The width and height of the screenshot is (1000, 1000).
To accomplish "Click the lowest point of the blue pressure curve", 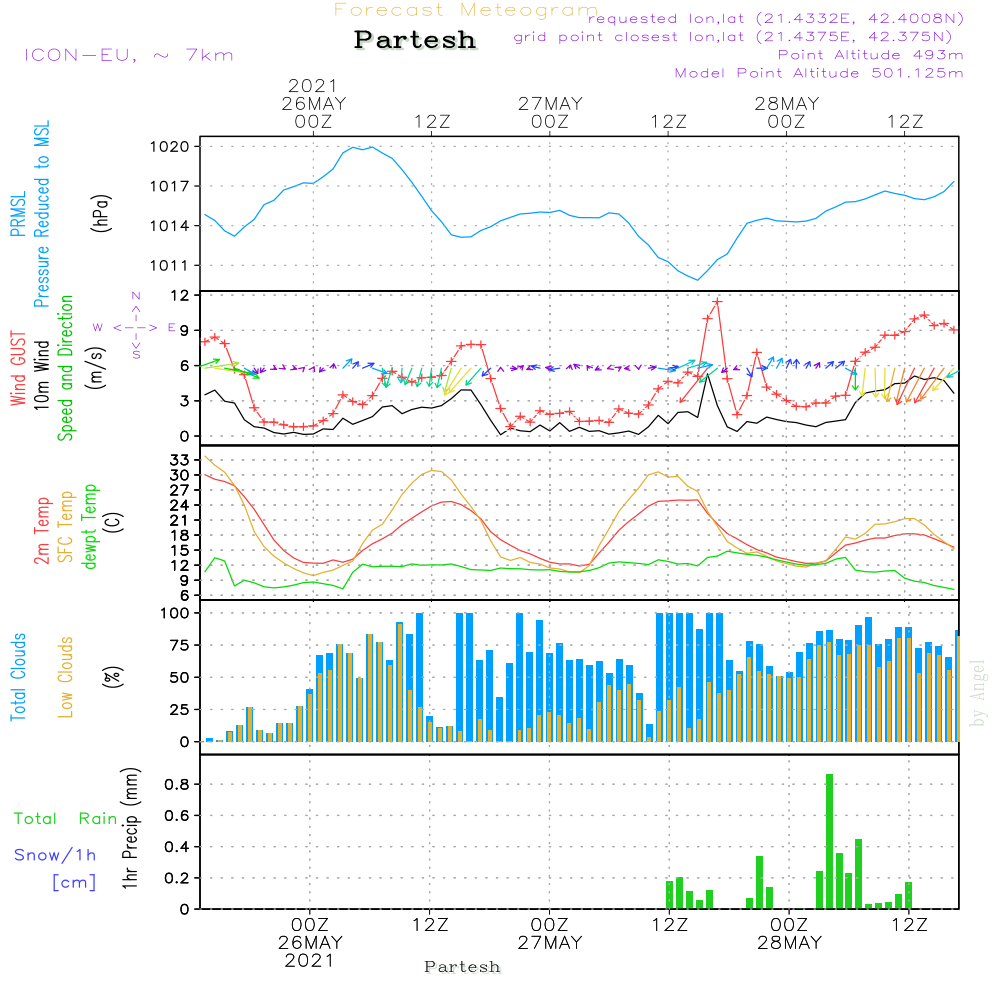I will tap(698, 279).
